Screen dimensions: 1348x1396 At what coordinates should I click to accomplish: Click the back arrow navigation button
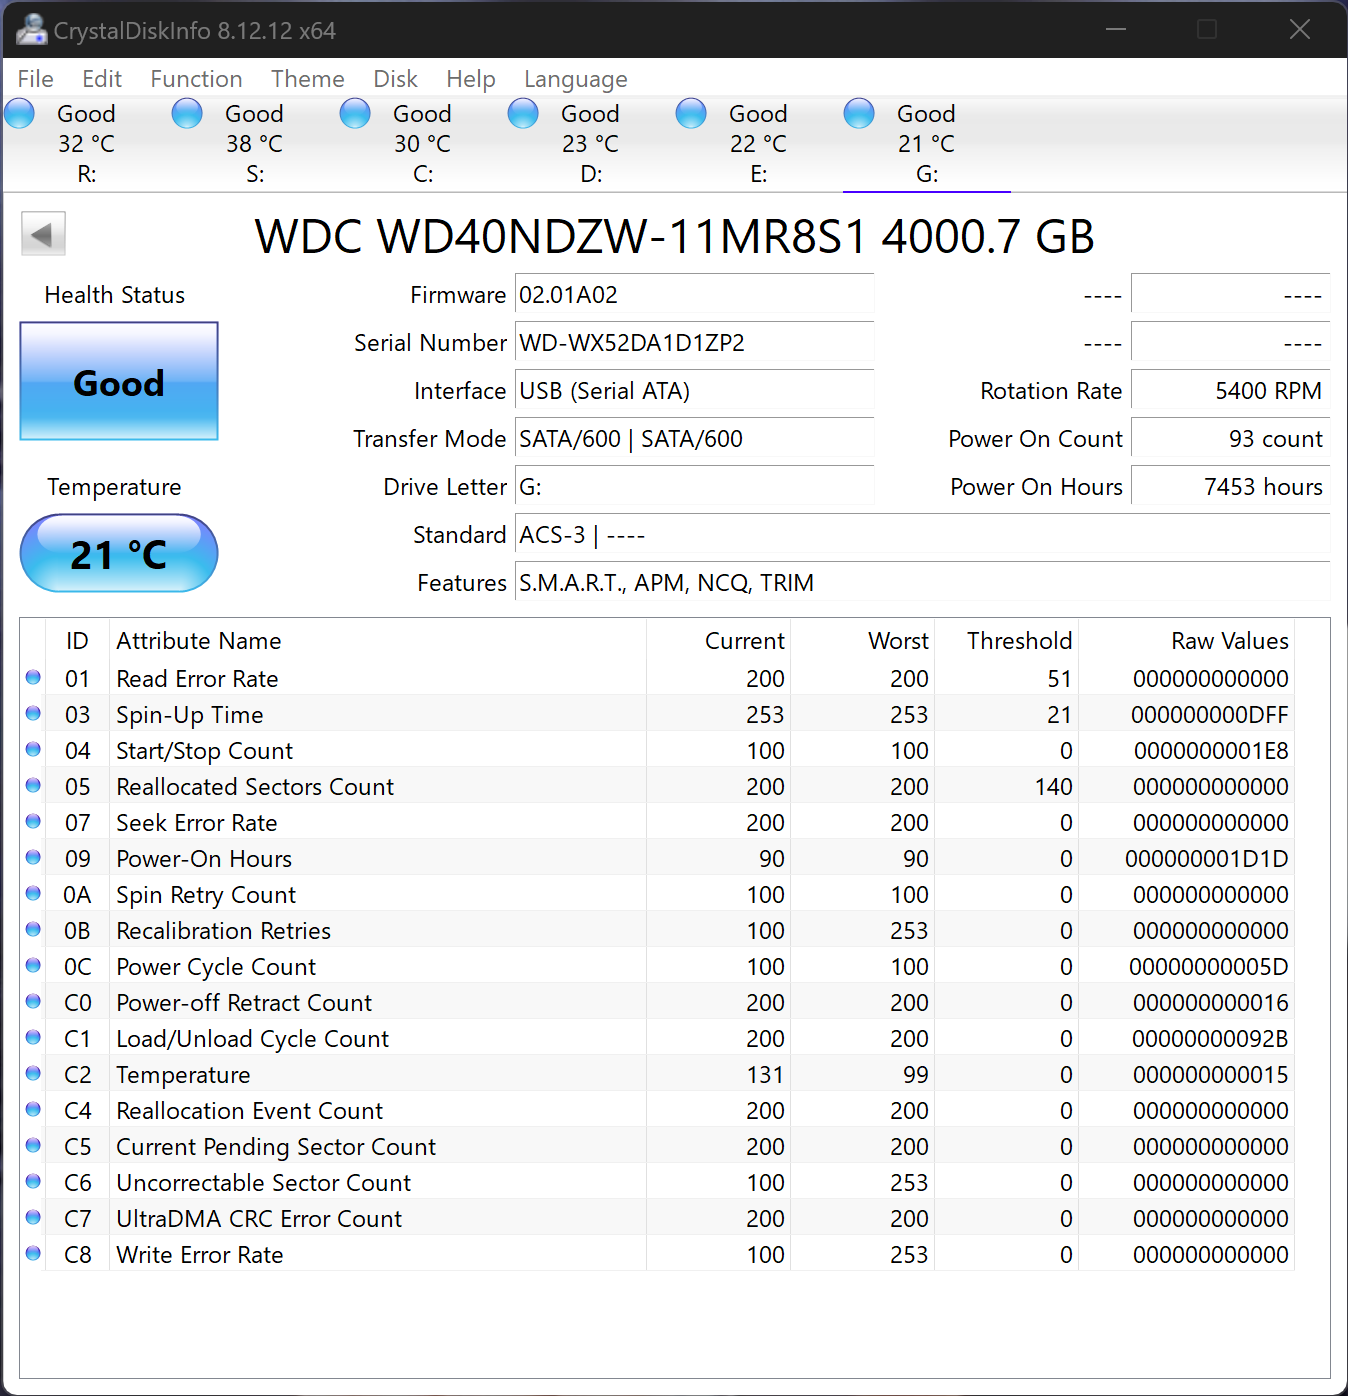(x=43, y=233)
